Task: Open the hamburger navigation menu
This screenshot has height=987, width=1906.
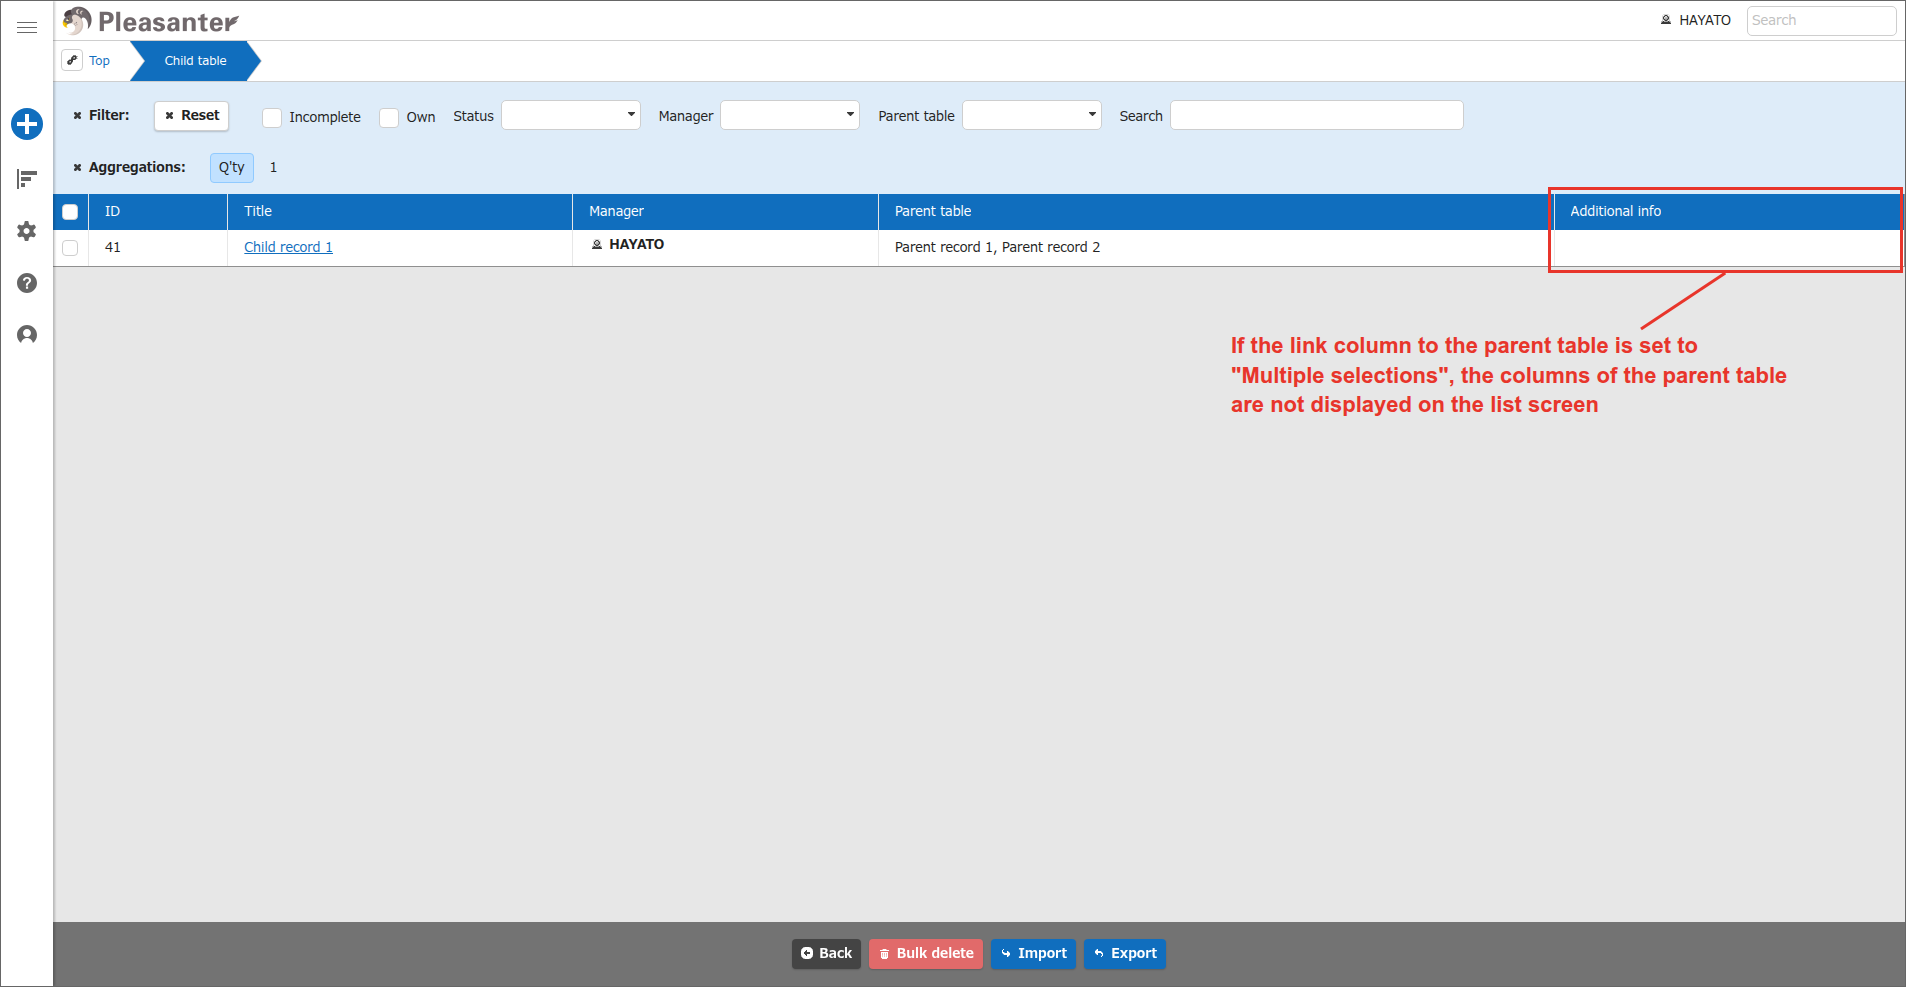Action: (x=27, y=28)
